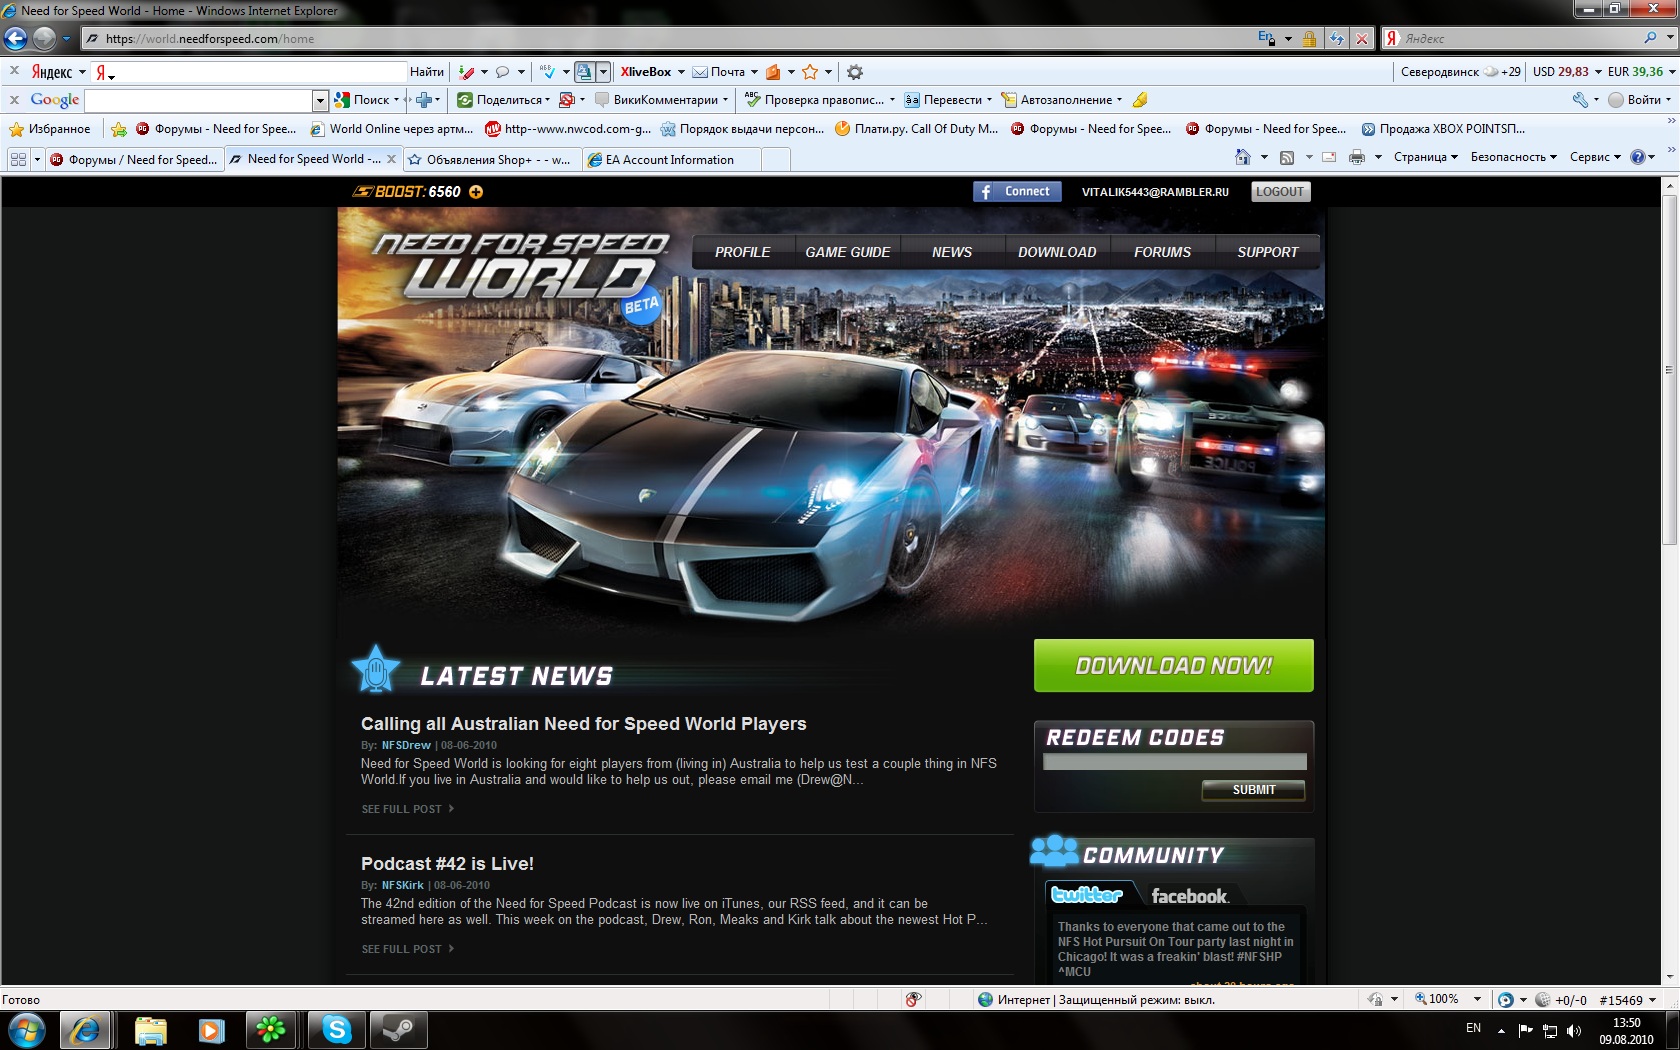Click the security padlock icon in address bar
Viewport: 1680px width, 1050px height.
[x=1309, y=39]
